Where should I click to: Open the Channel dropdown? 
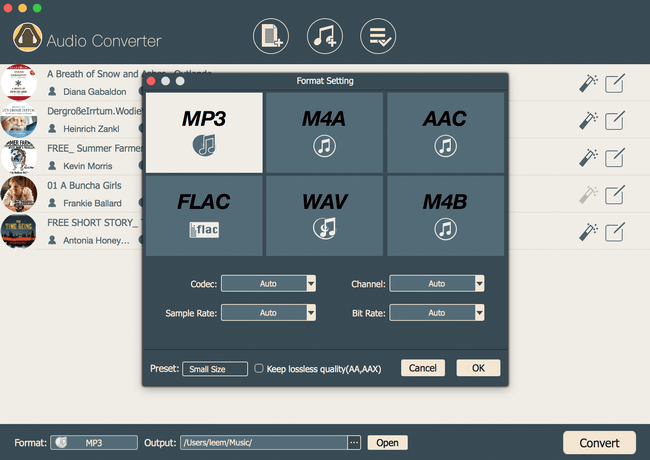[x=480, y=284]
